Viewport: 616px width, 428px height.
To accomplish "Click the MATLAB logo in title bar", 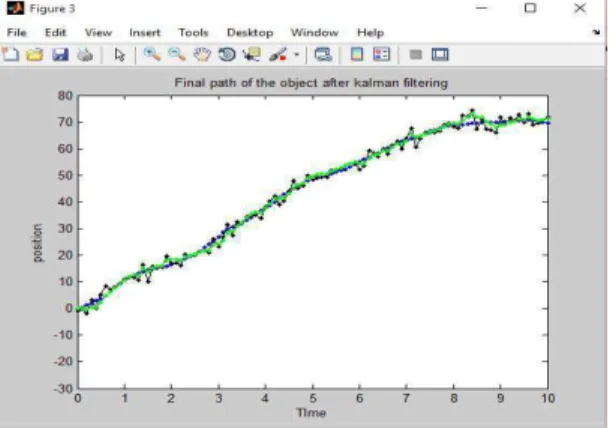I will coord(15,8).
